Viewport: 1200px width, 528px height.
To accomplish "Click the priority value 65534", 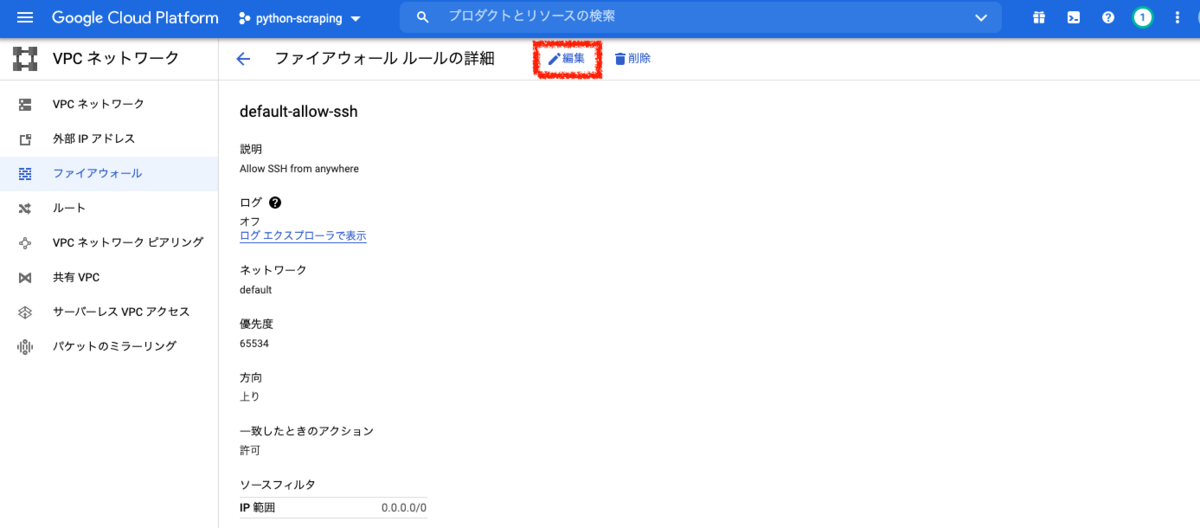I will click(254, 343).
